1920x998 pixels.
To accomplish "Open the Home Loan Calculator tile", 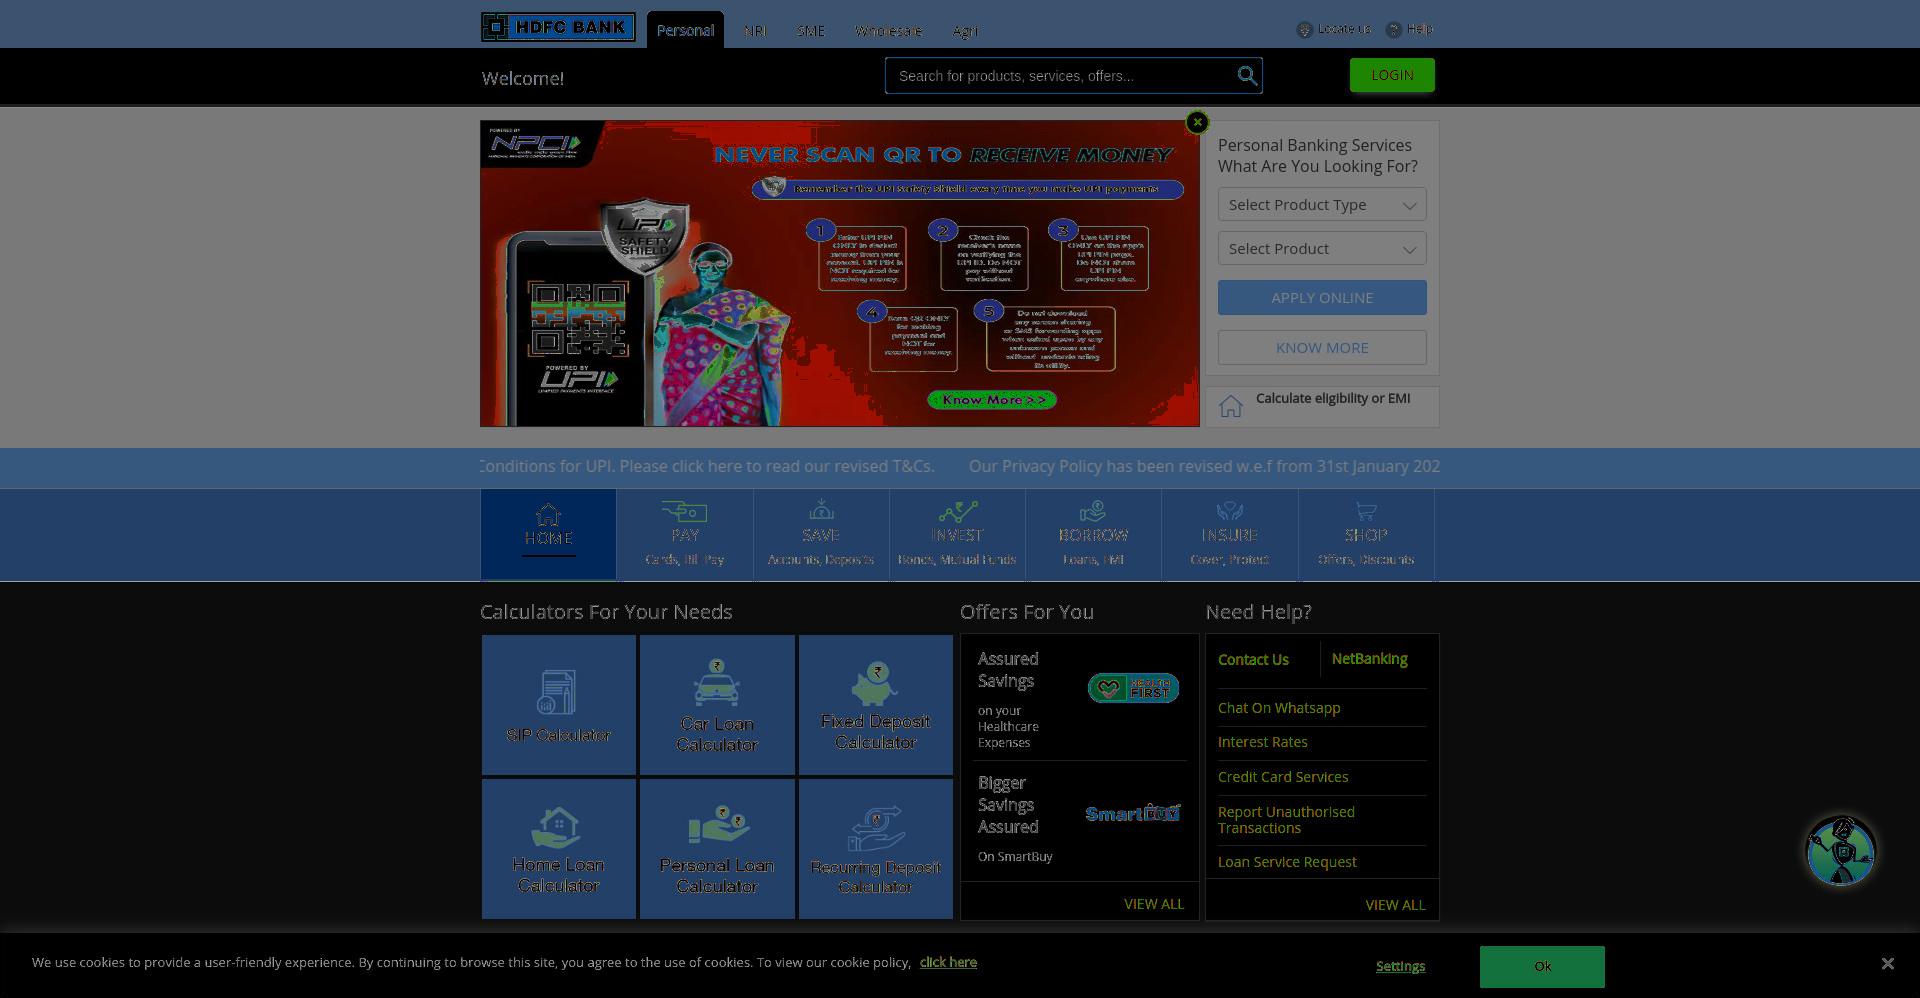I will point(558,849).
